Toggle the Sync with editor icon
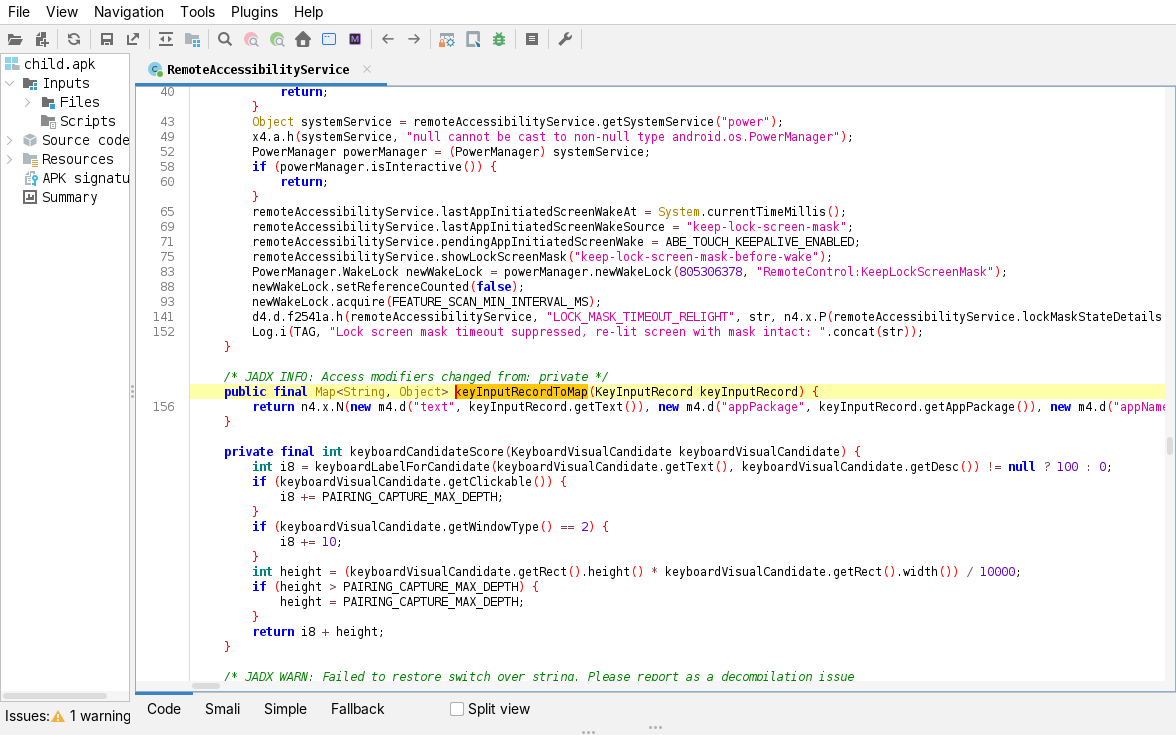 pos(166,40)
